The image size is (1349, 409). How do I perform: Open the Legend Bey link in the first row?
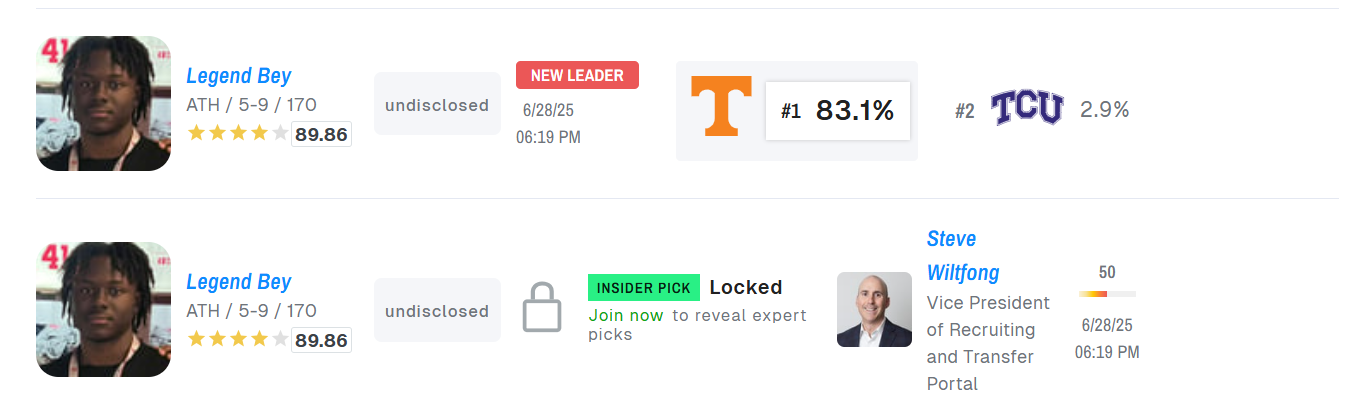239,76
